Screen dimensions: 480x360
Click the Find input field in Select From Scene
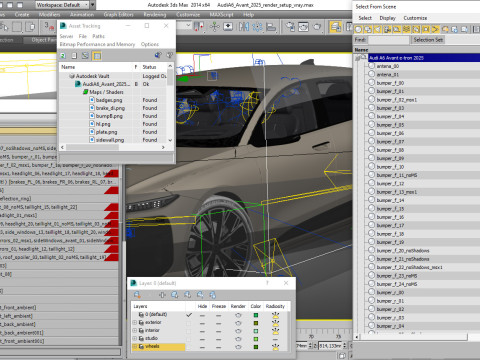point(388,40)
